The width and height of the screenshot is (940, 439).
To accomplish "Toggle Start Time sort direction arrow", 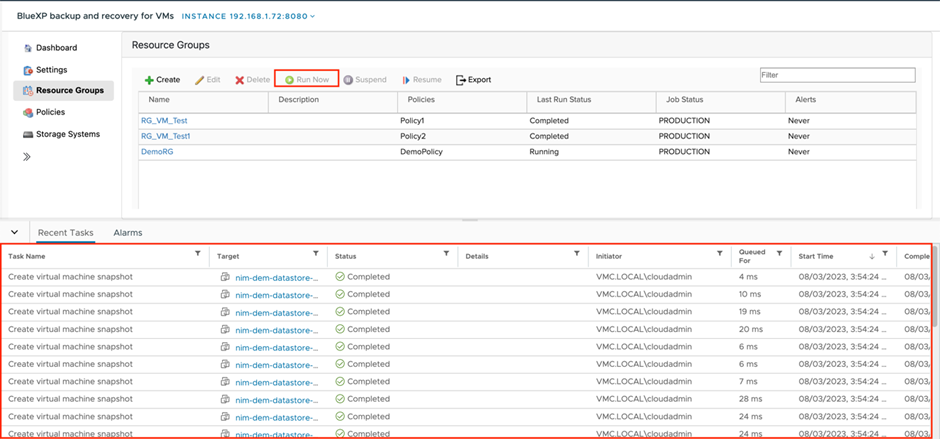I will [872, 256].
